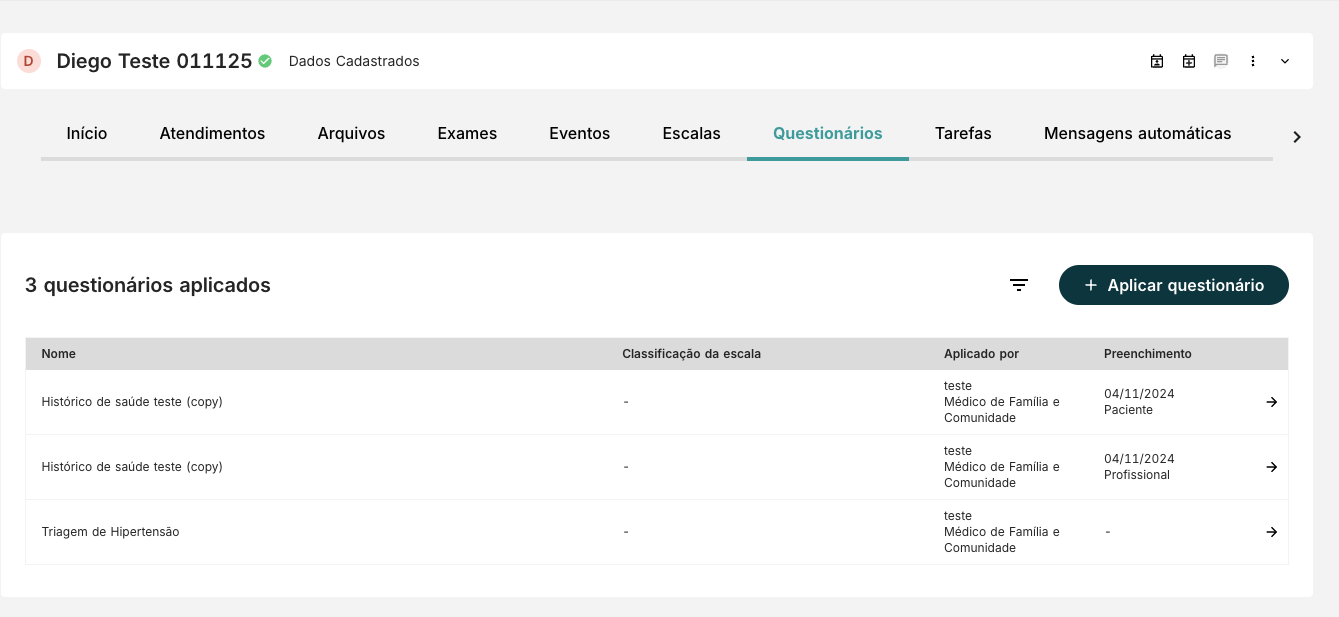Switch to the Mensagens automáticas tab

pyautogui.click(x=1138, y=133)
